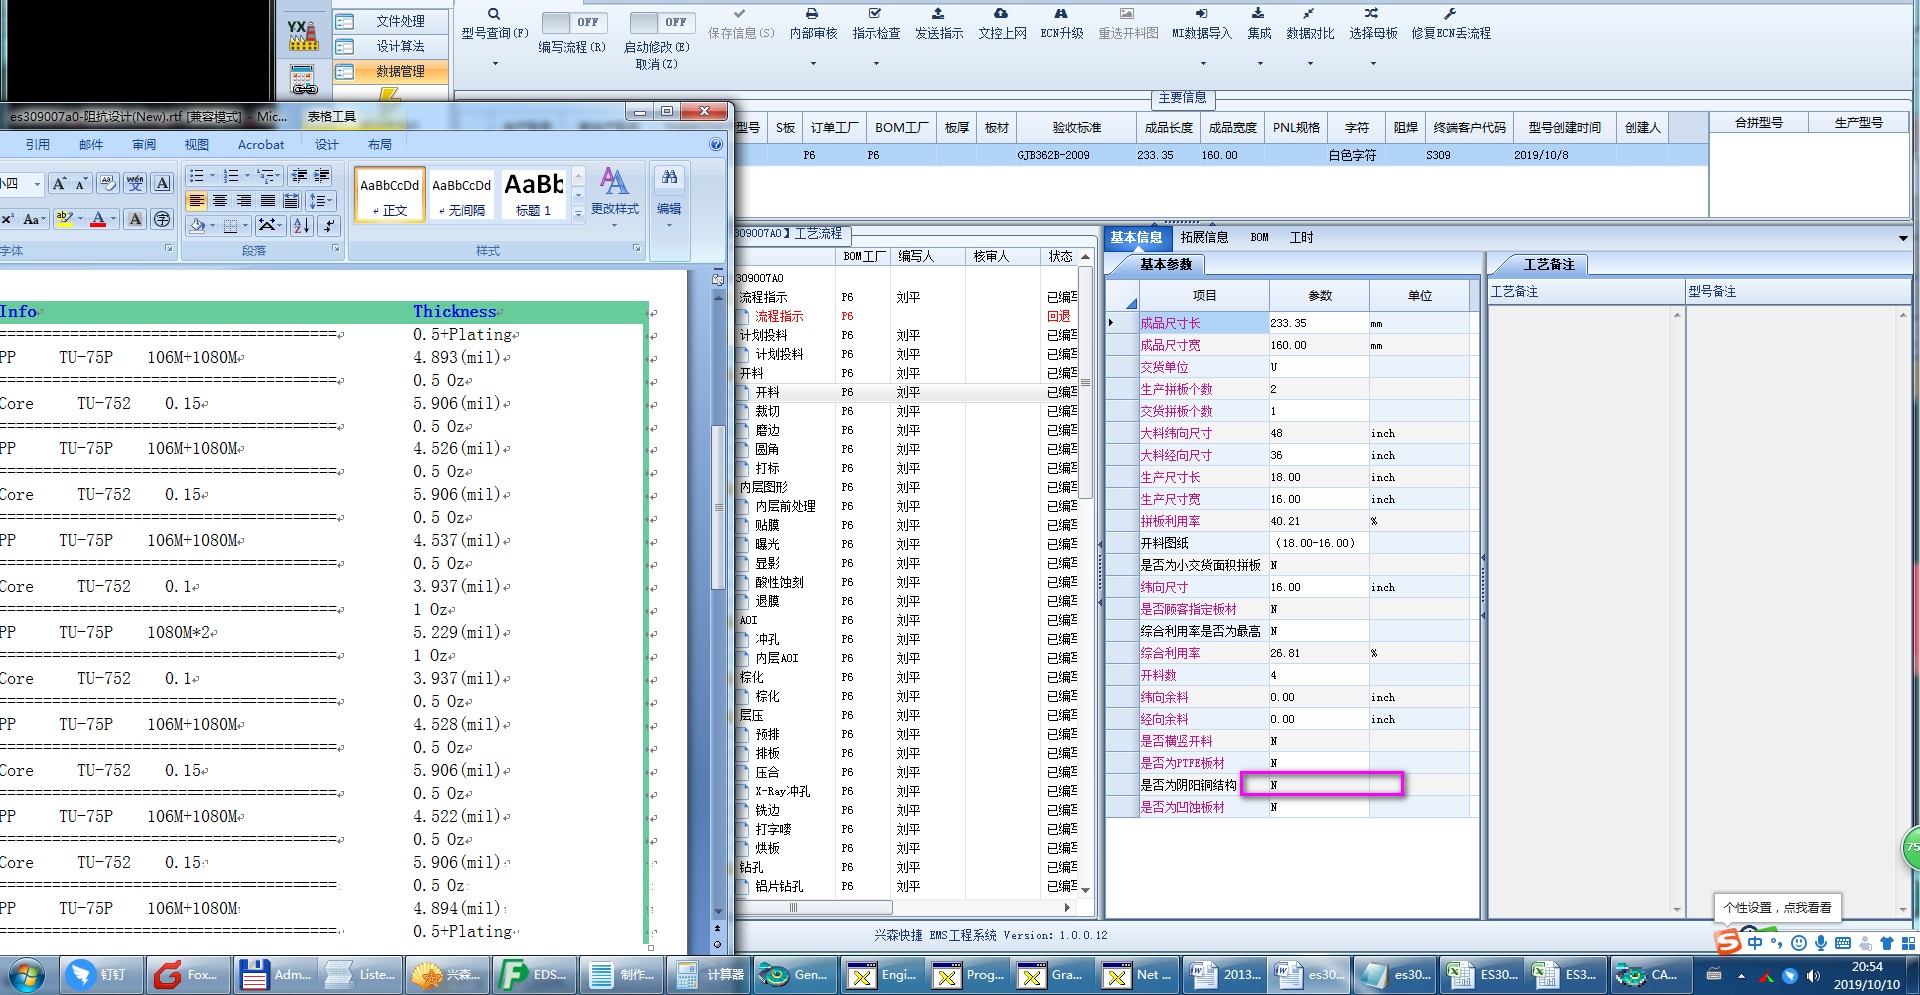1920x995 pixels.
Task: Click the 指示检查 check icon
Action: tap(875, 14)
